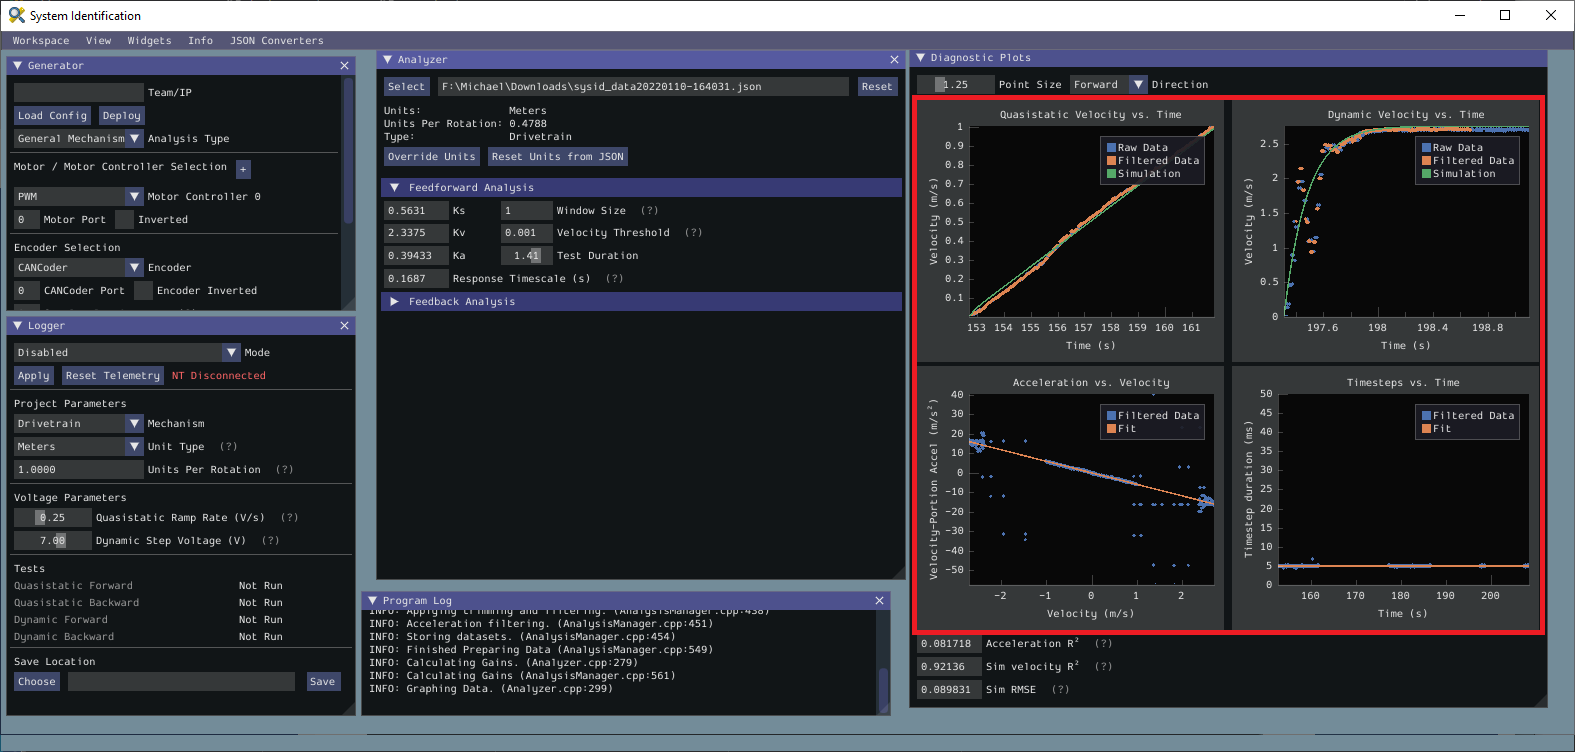Open the Drivetrain Mechanism dropdown

click(135, 424)
